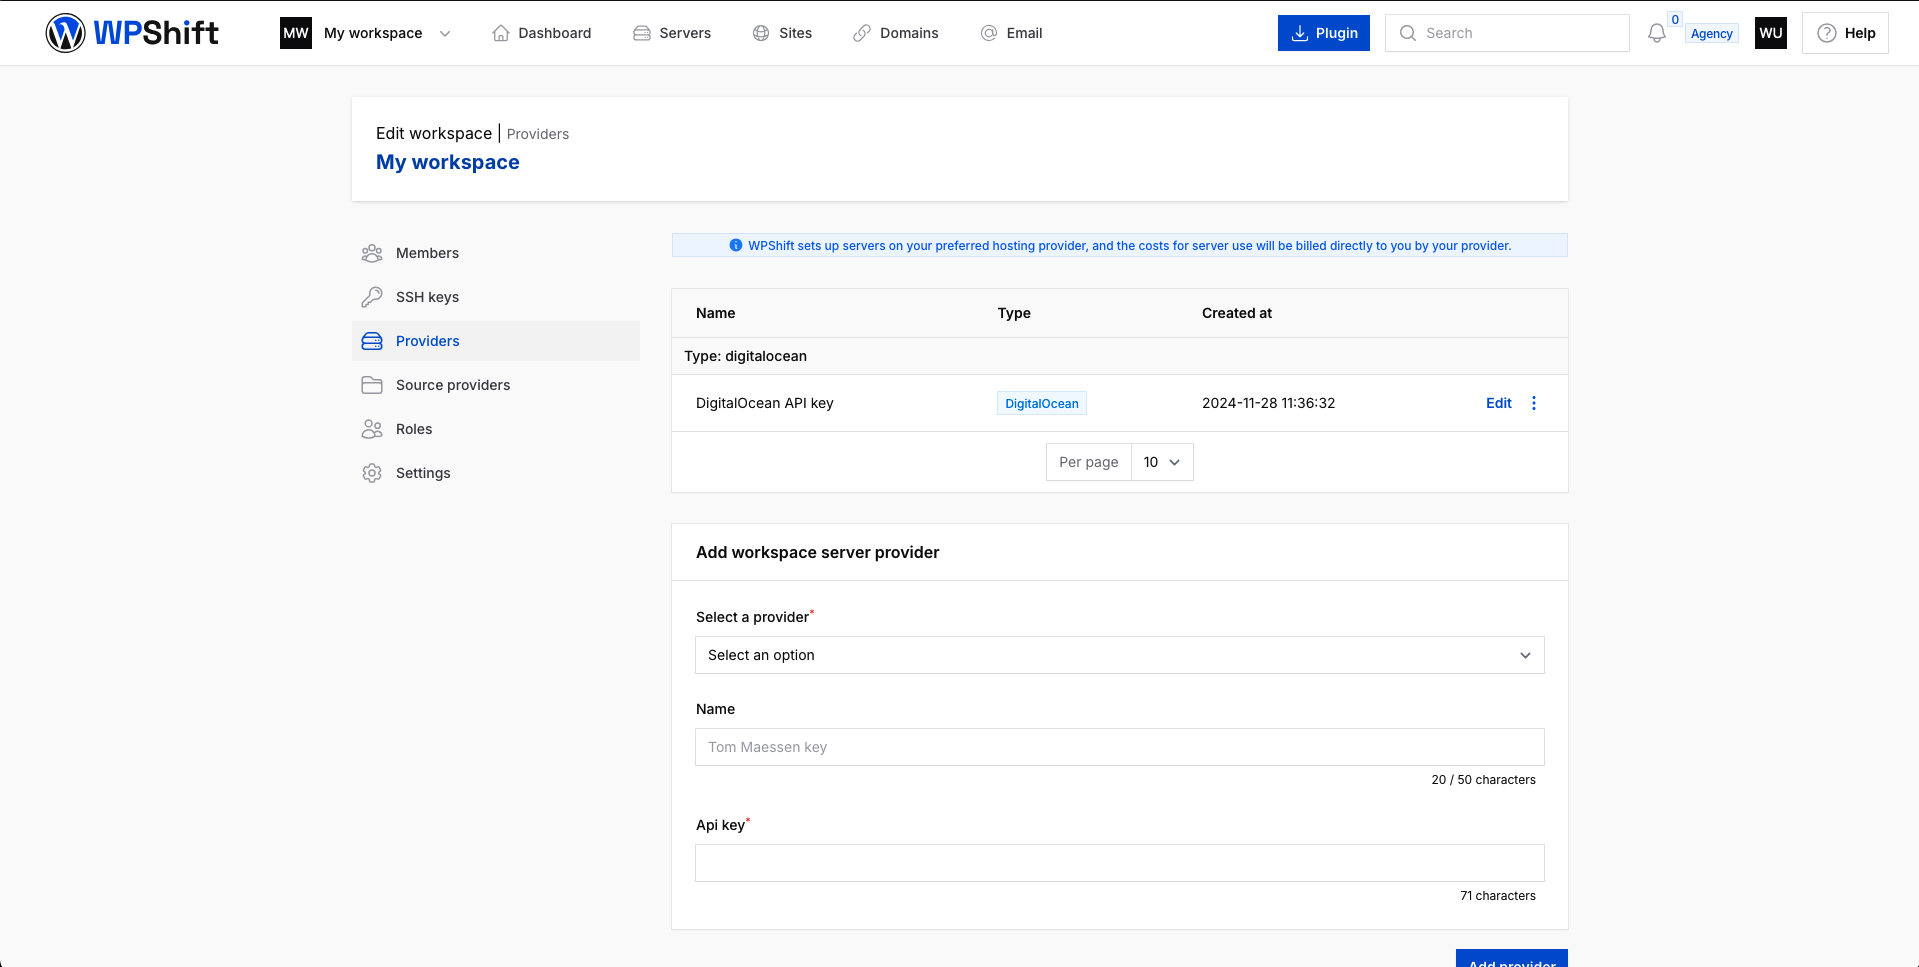The width and height of the screenshot is (1919, 967).
Task: Open the Email navigation item
Action: [x=1011, y=33]
